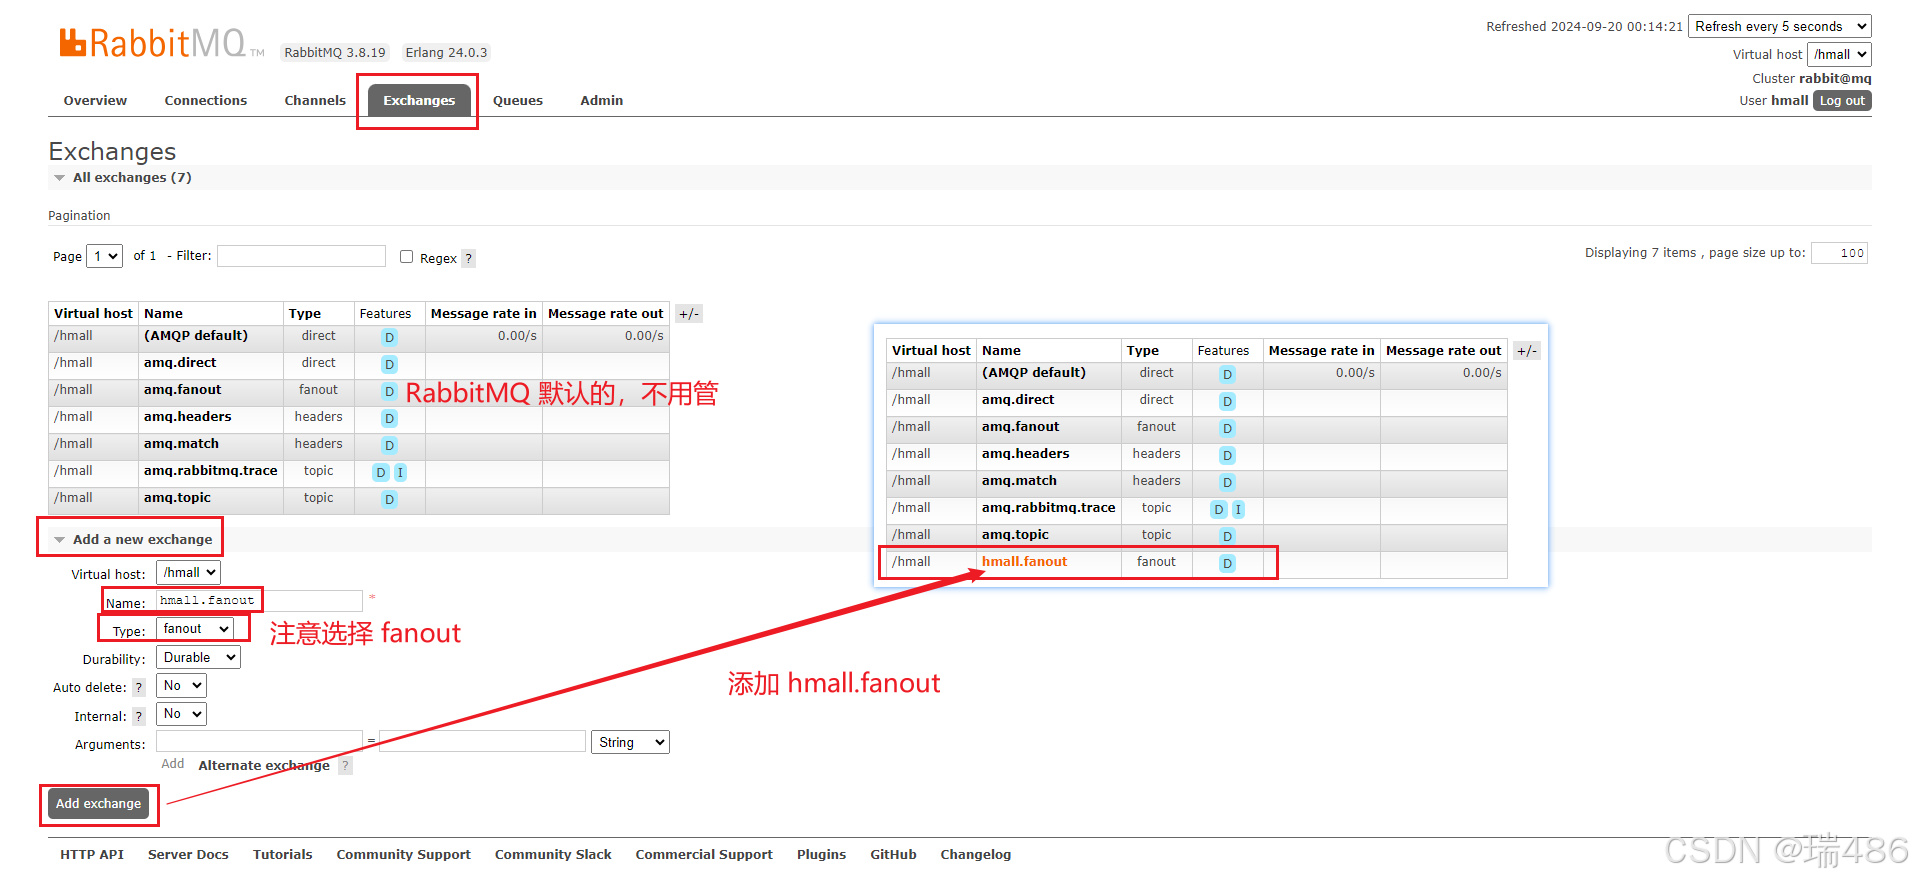Viewport: 1913px width, 882px height.
Task: Open the Type dropdown set to fanout
Action: pos(195,629)
